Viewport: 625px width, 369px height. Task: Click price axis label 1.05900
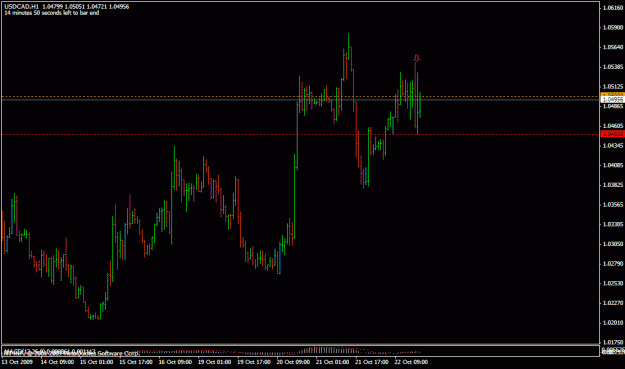coord(613,27)
